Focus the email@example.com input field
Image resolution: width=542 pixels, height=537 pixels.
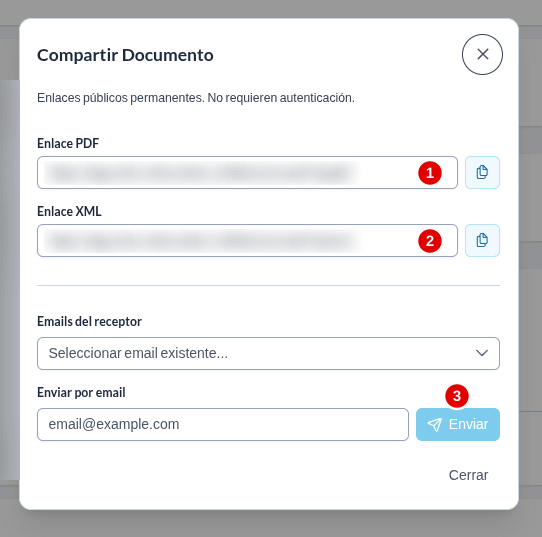(223, 424)
